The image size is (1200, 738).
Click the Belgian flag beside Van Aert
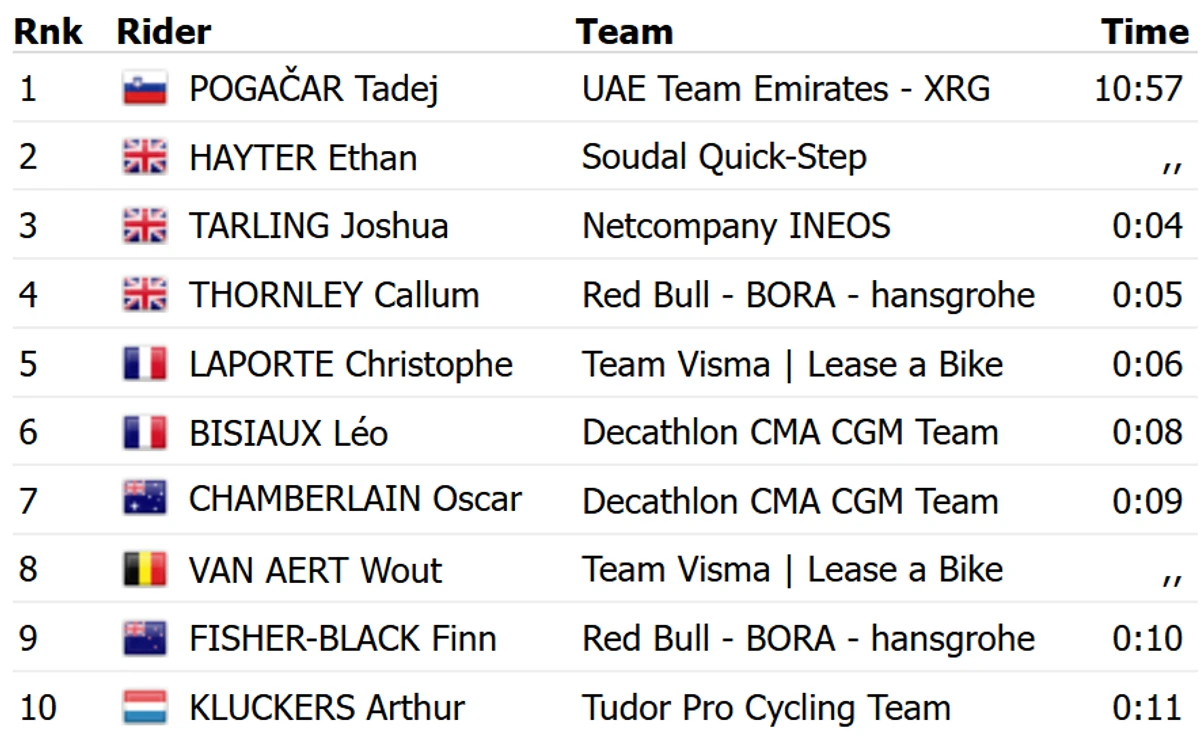[x=145, y=570]
